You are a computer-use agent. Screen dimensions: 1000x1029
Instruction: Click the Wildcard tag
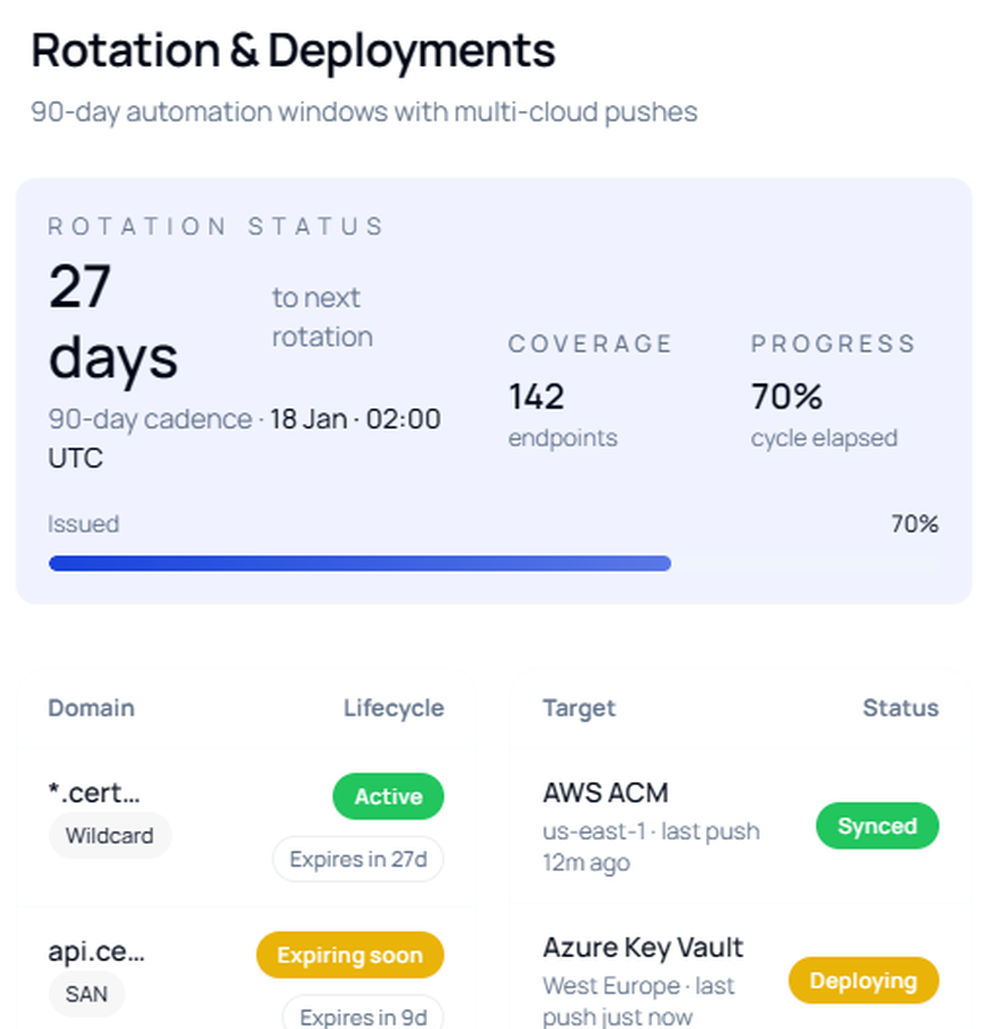(110, 836)
